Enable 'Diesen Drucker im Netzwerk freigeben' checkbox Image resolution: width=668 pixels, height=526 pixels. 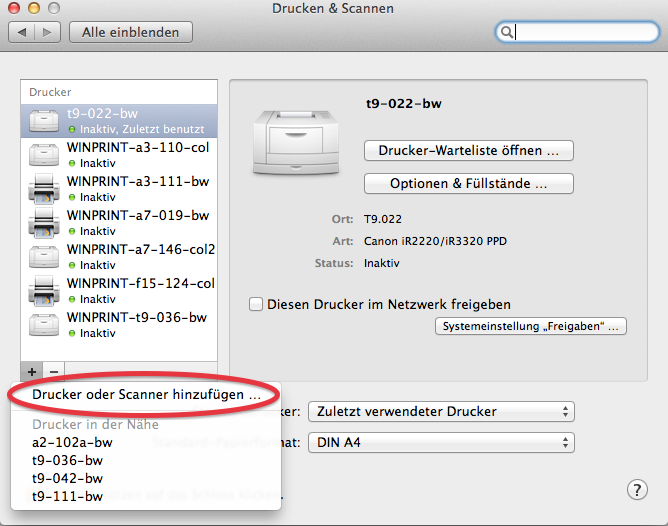[x=256, y=304]
